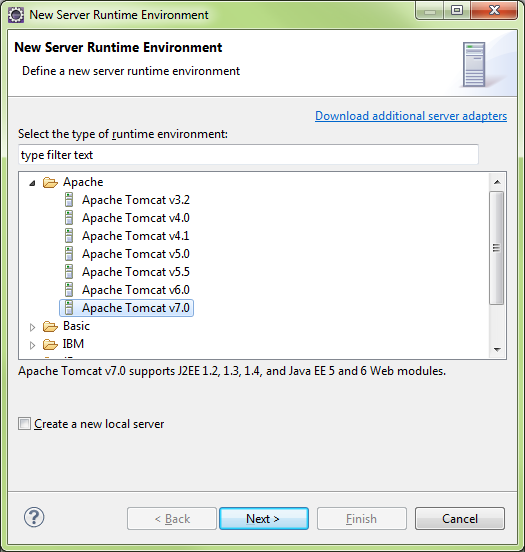Open help with the question mark icon
This screenshot has width=525, height=552.
[x=34, y=517]
